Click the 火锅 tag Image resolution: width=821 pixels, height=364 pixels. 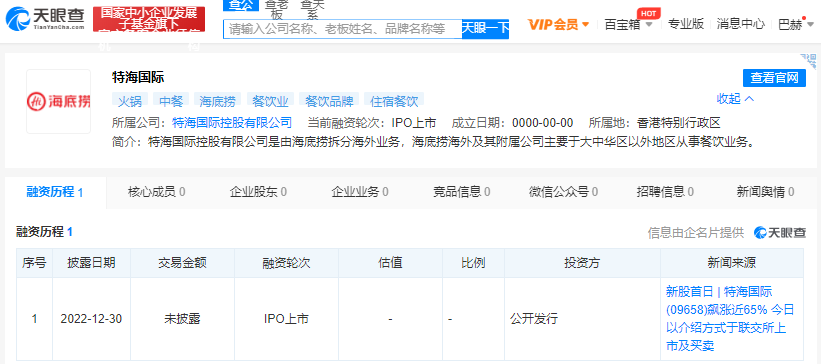[130, 101]
